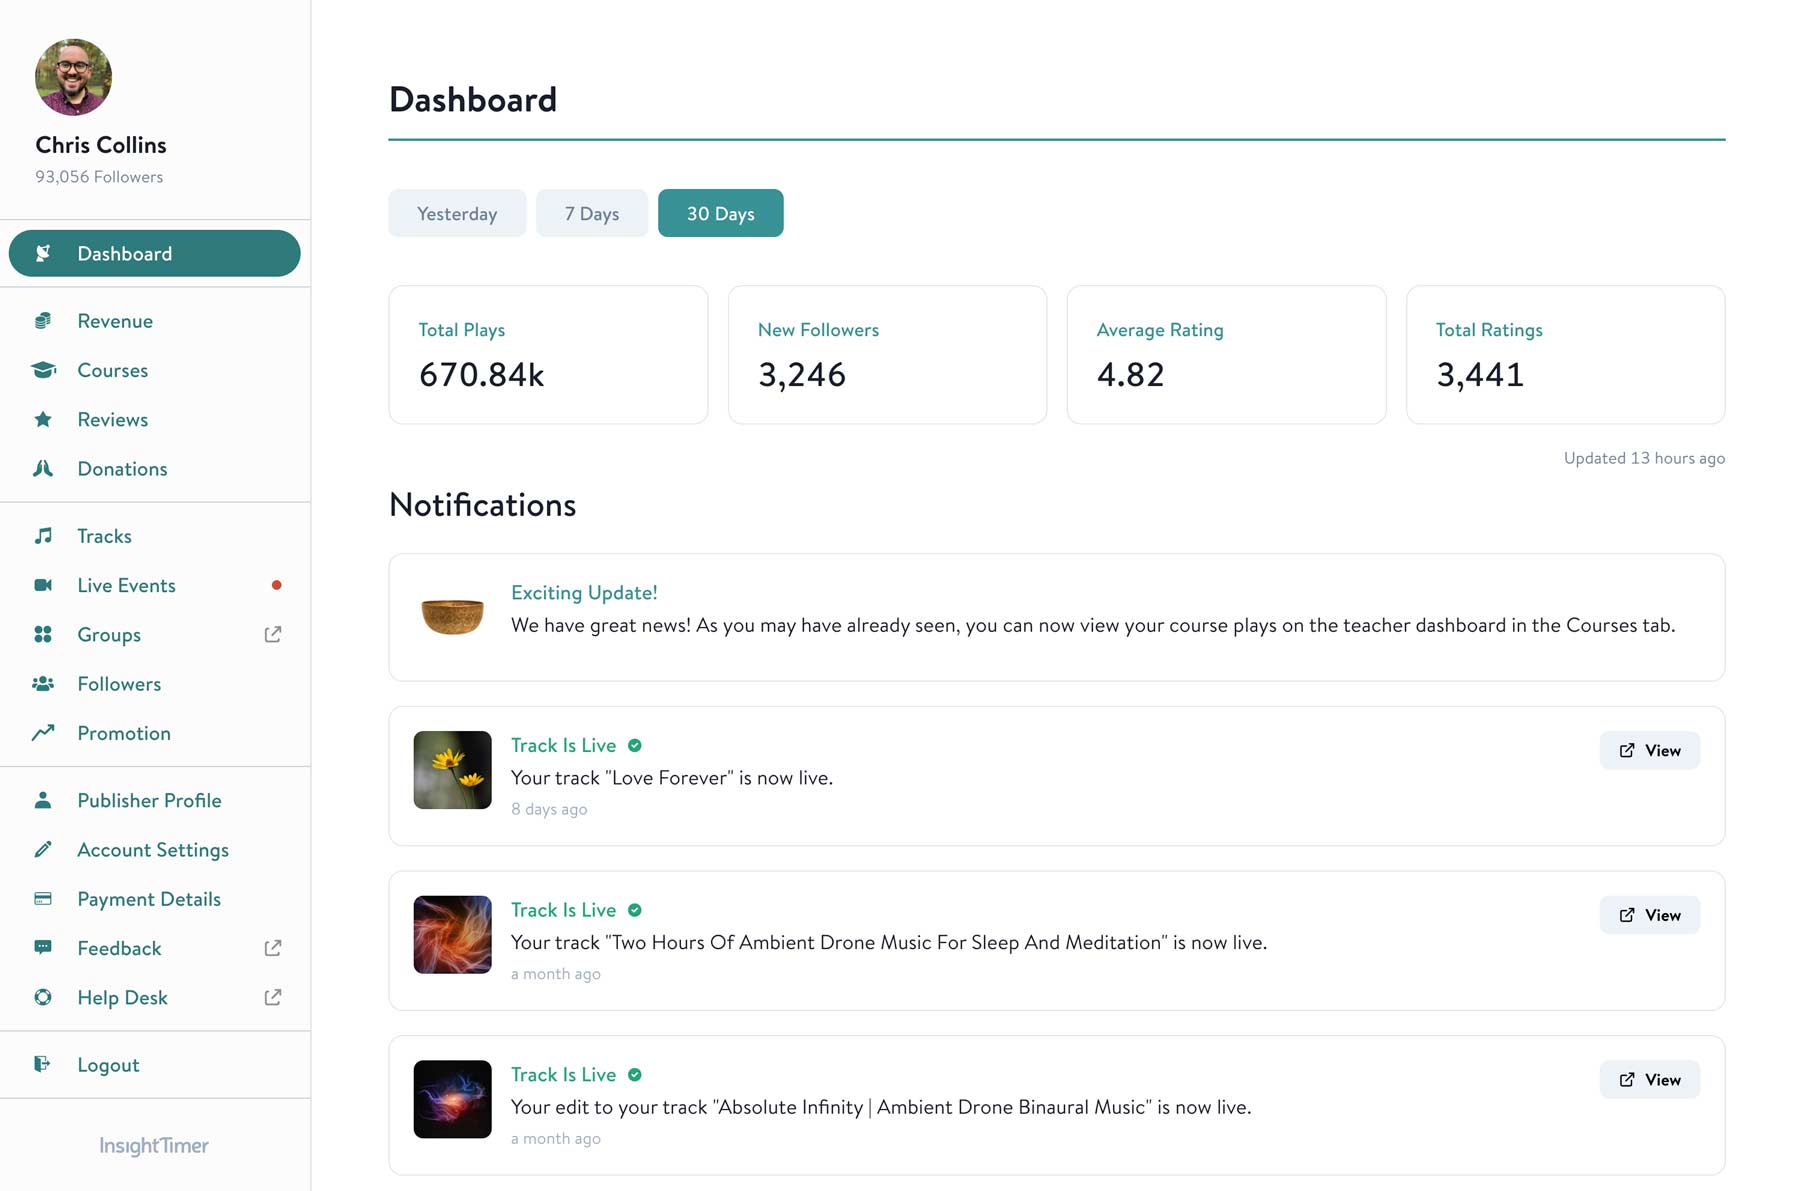Open Help Desk external link icon
The image size is (1800, 1191).
(x=272, y=997)
